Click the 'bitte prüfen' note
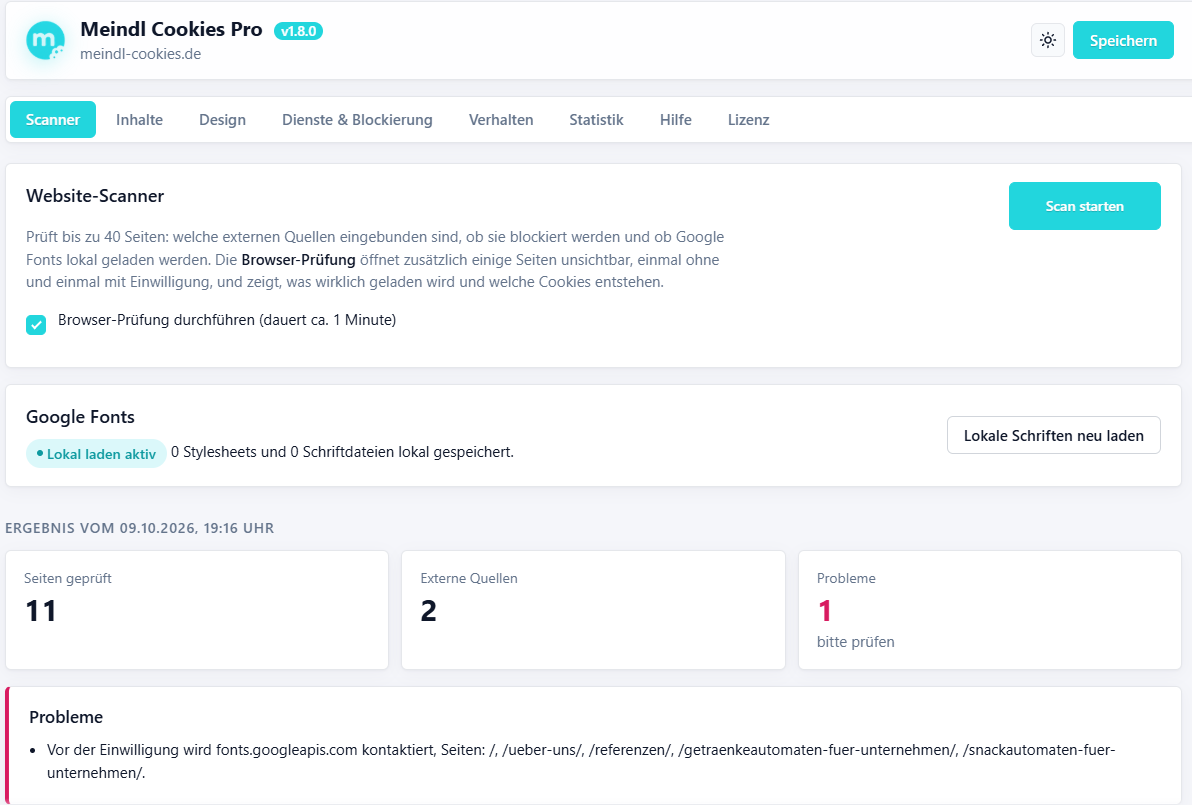This screenshot has width=1192, height=805. coord(855,642)
